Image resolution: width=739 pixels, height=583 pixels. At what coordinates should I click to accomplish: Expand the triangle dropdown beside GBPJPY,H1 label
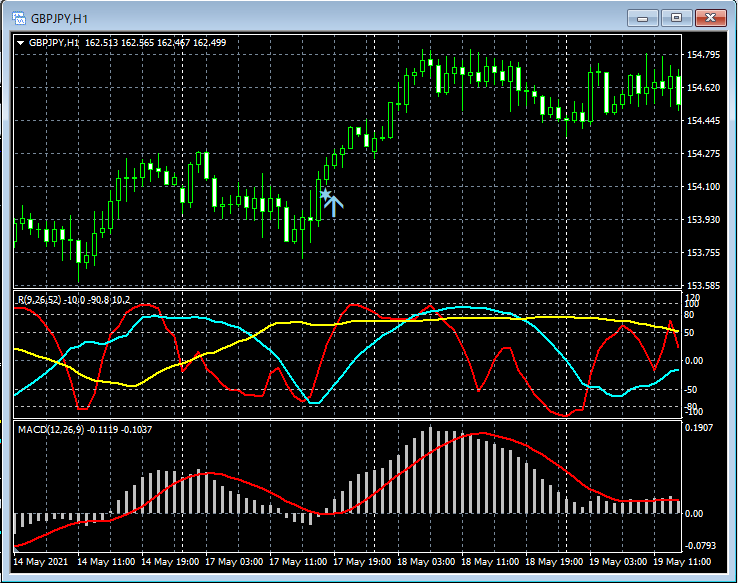(x=21, y=43)
